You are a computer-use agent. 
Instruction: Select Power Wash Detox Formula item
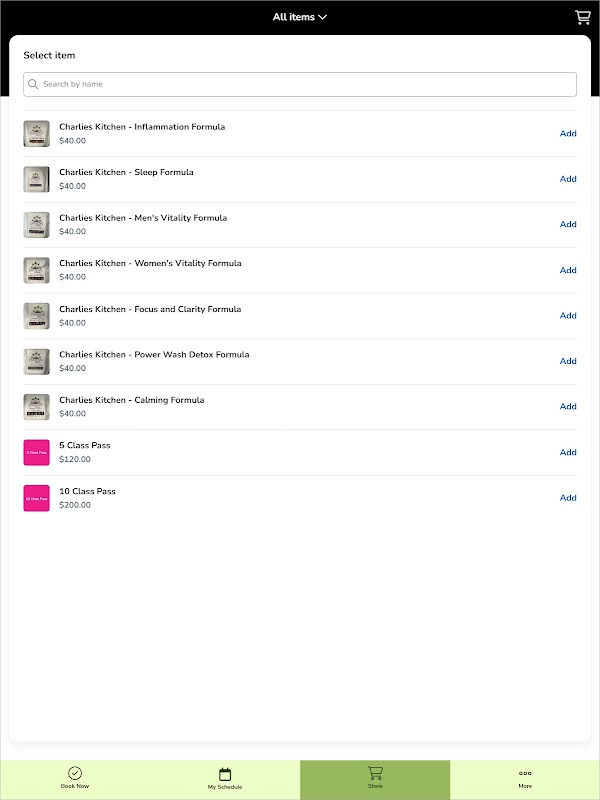(154, 355)
